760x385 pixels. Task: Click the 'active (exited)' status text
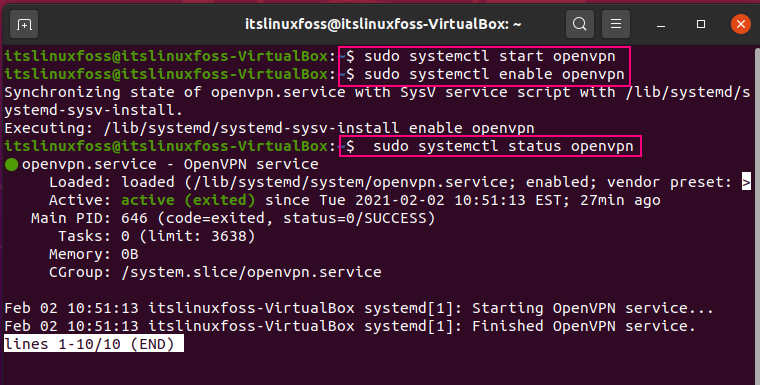[x=188, y=200]
